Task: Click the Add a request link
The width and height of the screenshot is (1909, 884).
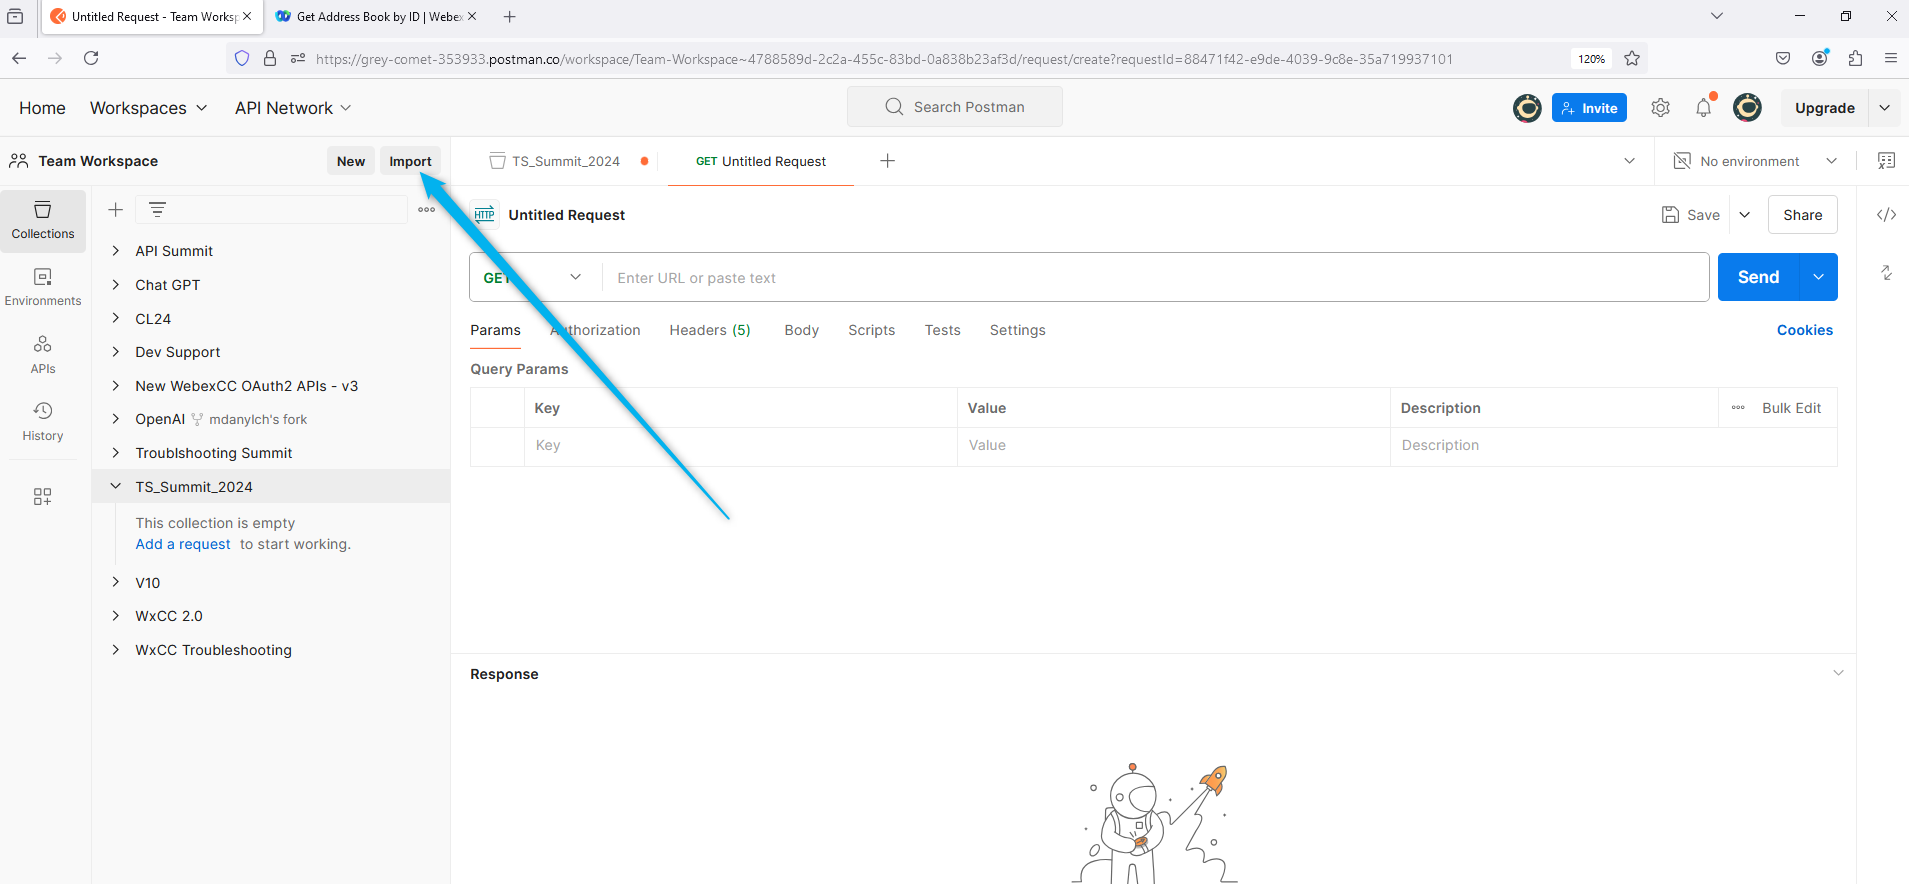Action: tap(183, 544)
